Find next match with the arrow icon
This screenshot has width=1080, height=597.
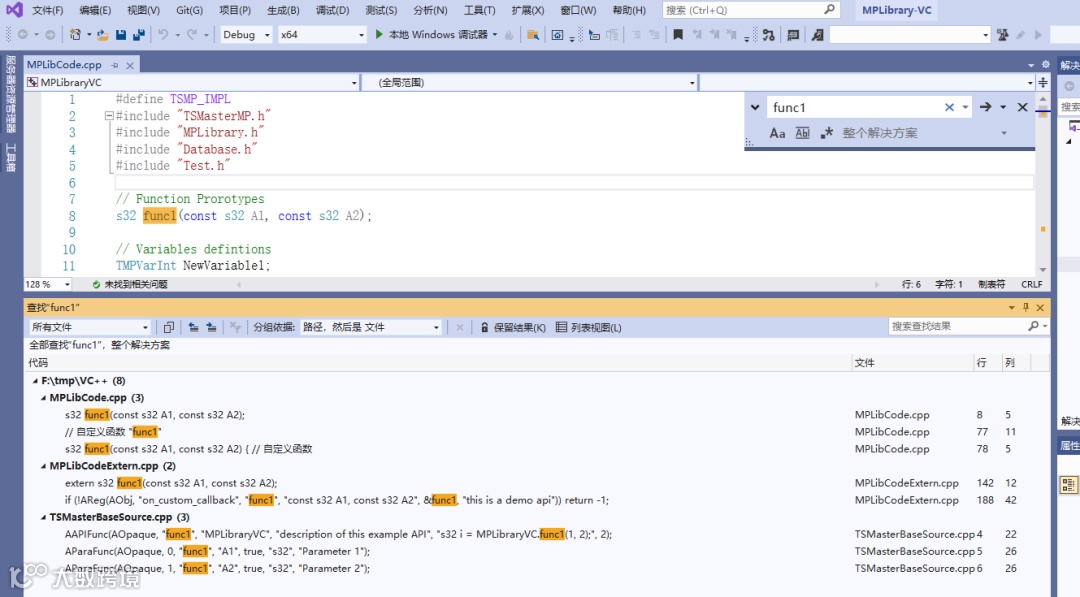coord(986,107)
